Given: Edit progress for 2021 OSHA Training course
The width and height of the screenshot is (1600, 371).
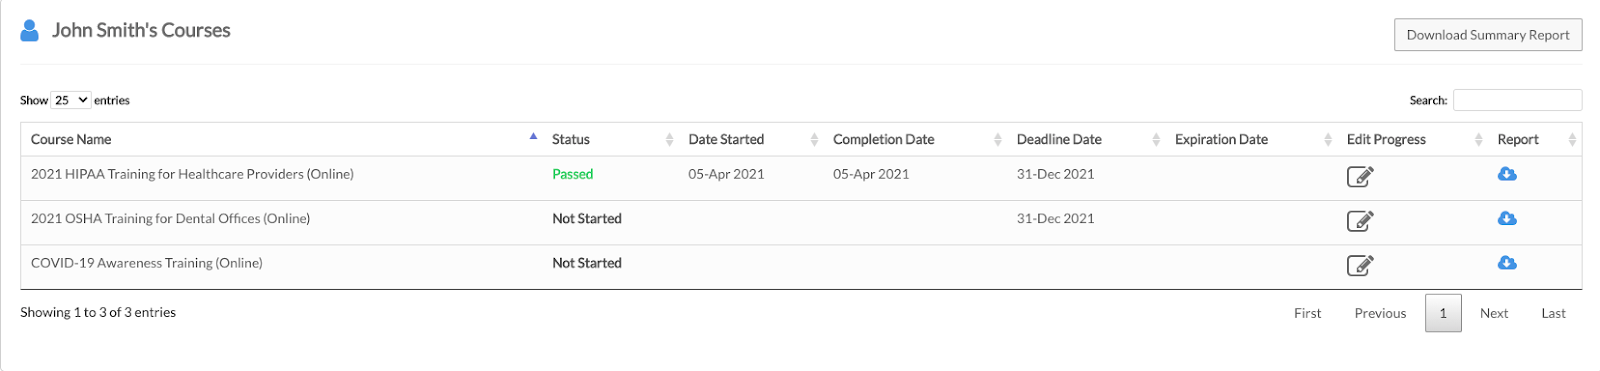Looking at the screenshot, I should [x=1360, y=221].
